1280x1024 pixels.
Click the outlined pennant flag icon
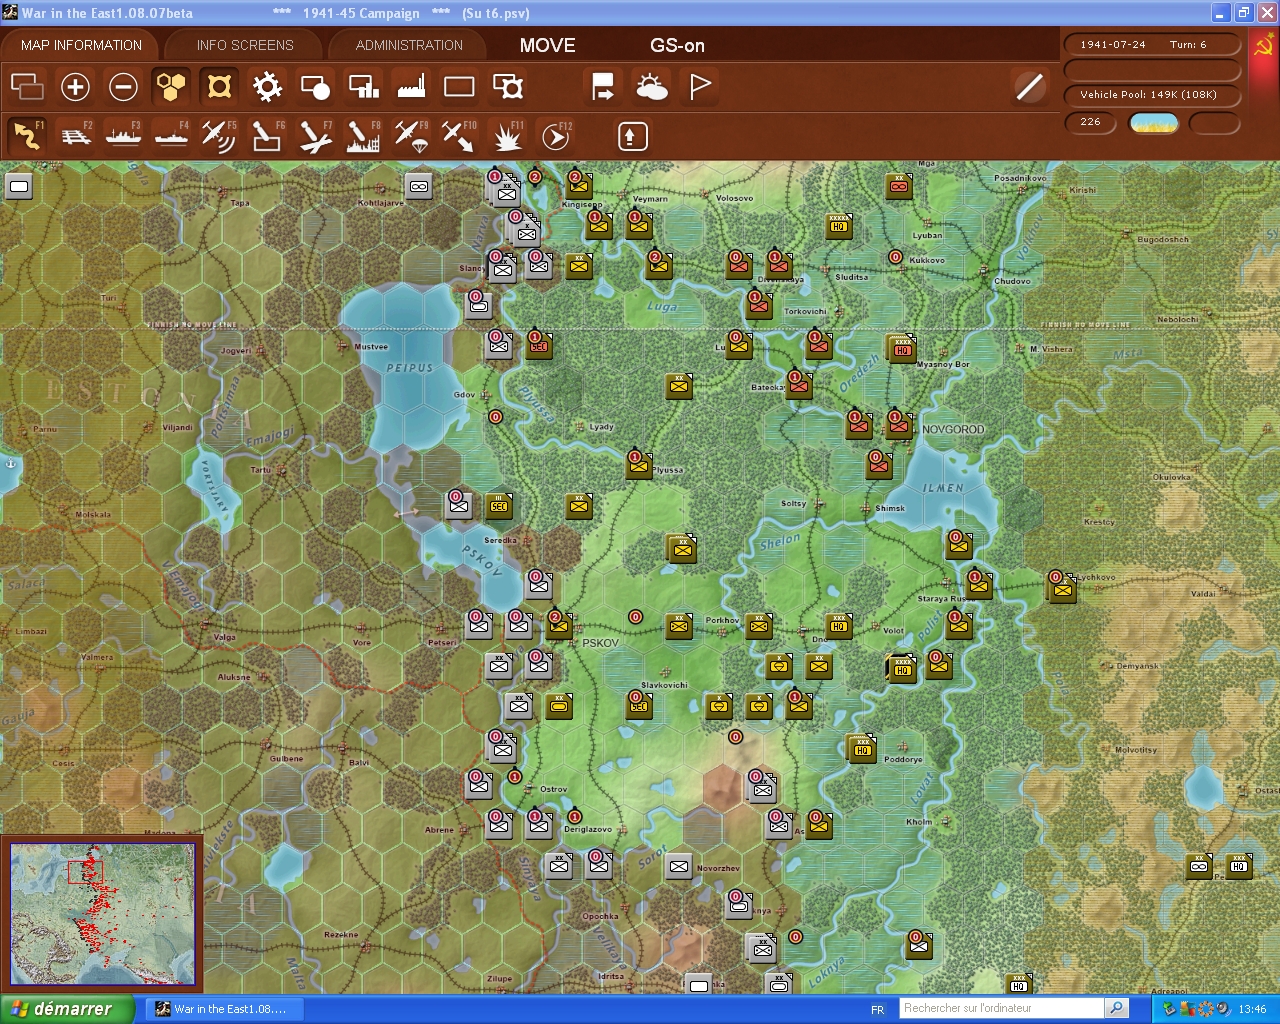click(x=700, y=87)
